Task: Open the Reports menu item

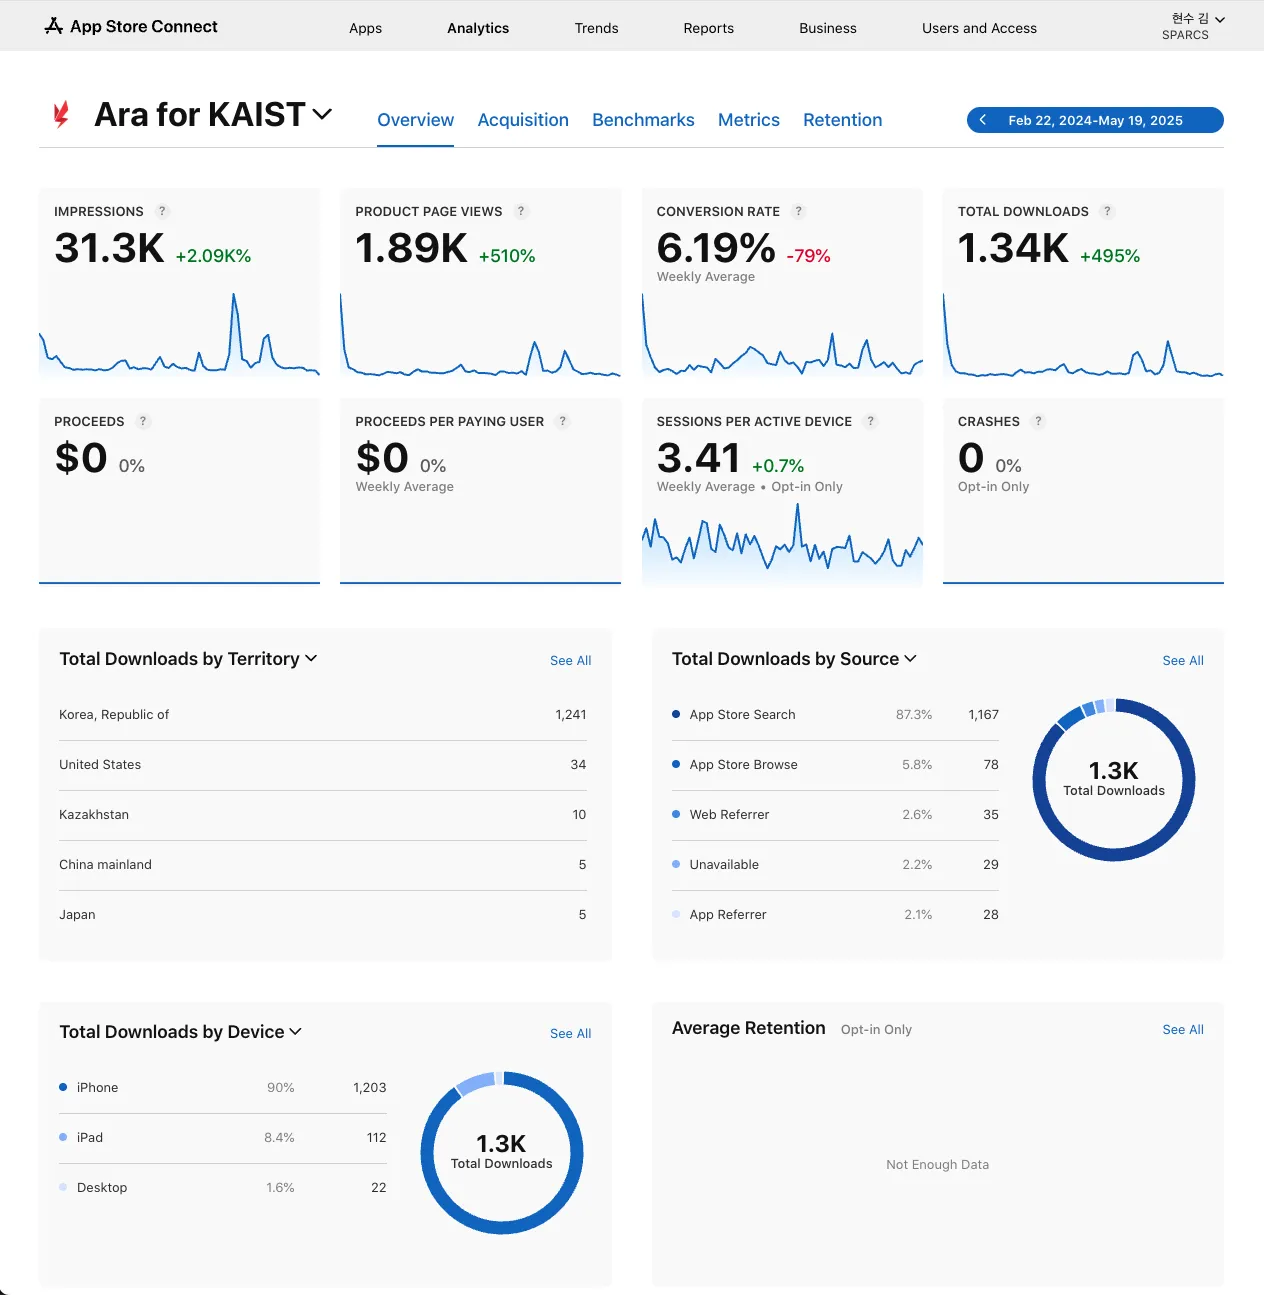Action: point(708,28)
